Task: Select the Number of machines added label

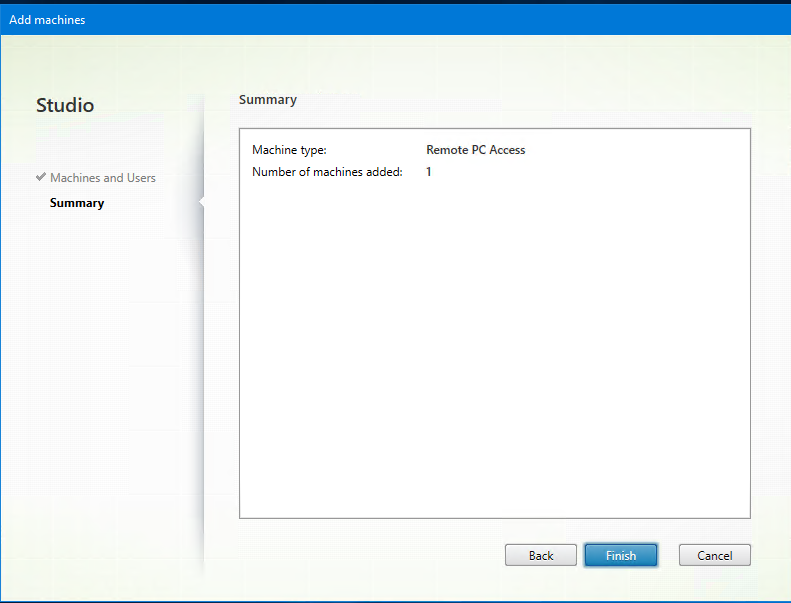Action: tap(327, 172)
